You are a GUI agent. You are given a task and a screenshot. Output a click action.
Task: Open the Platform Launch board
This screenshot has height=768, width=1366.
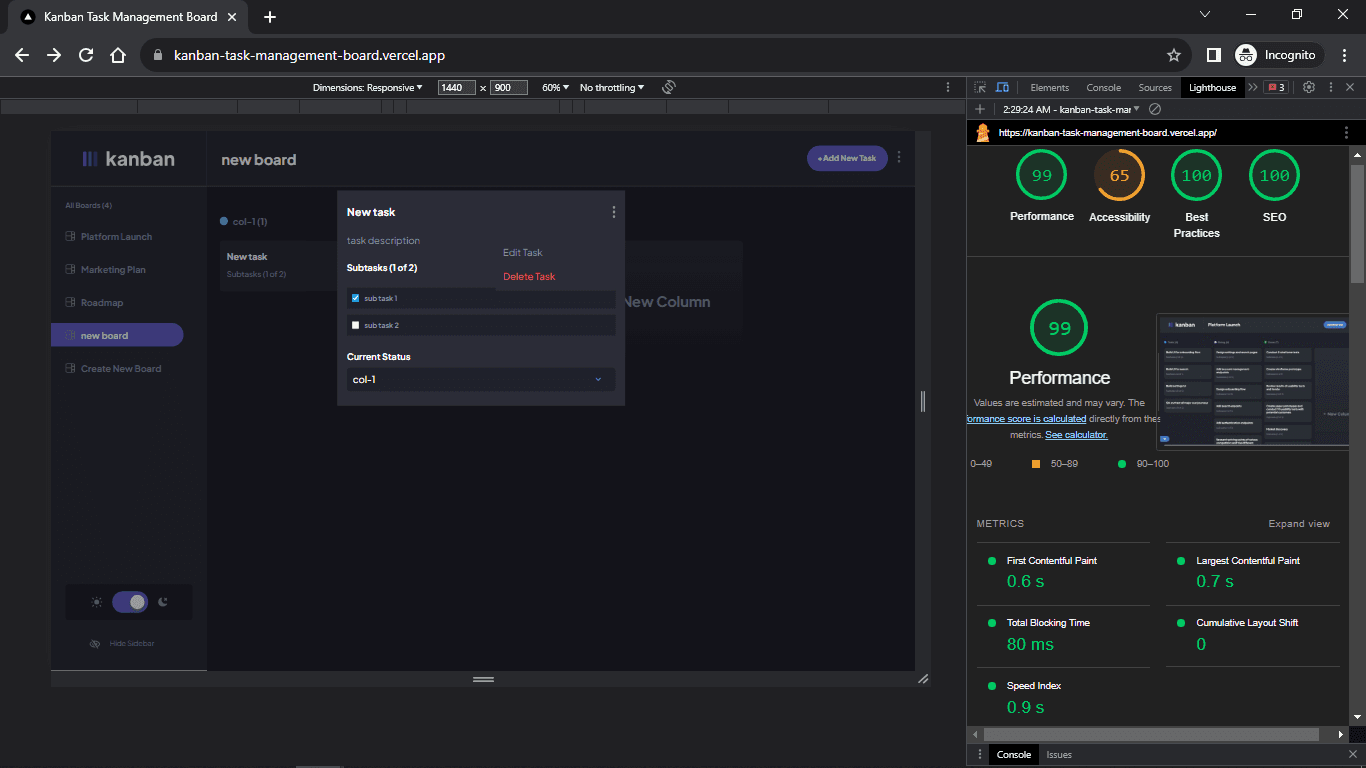point(117,237)
